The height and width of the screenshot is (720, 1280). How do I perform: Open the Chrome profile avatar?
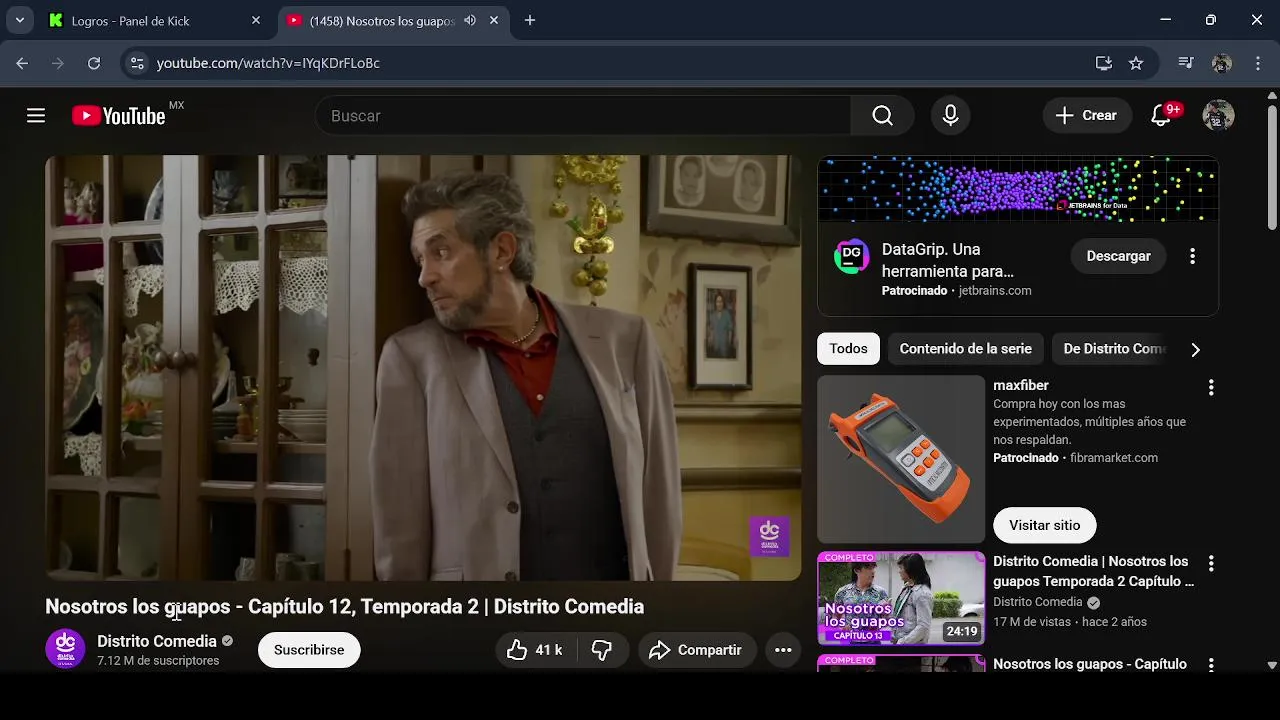(x=1221, y=63)
